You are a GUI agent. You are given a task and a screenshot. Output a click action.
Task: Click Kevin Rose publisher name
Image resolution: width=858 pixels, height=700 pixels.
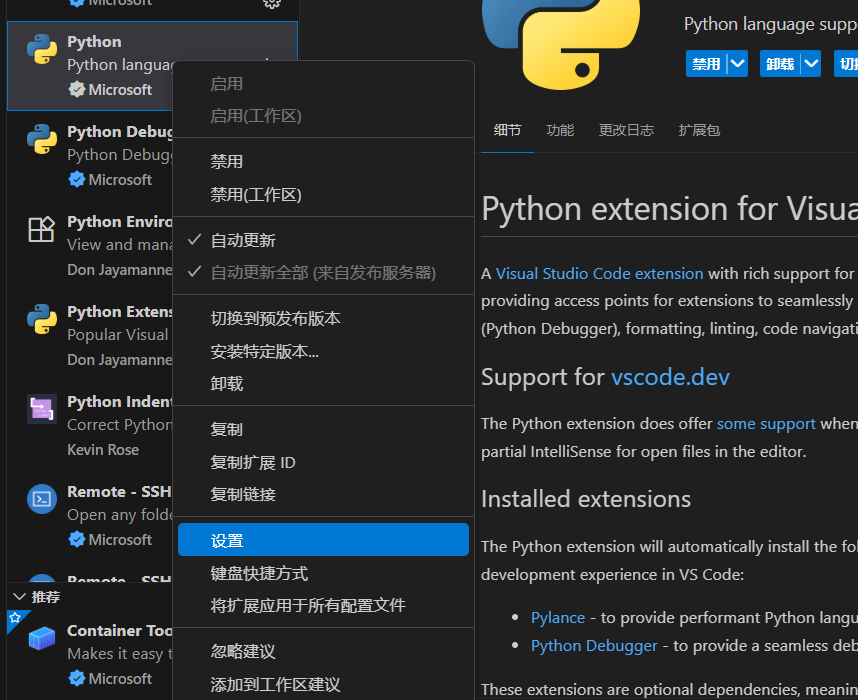103,449
